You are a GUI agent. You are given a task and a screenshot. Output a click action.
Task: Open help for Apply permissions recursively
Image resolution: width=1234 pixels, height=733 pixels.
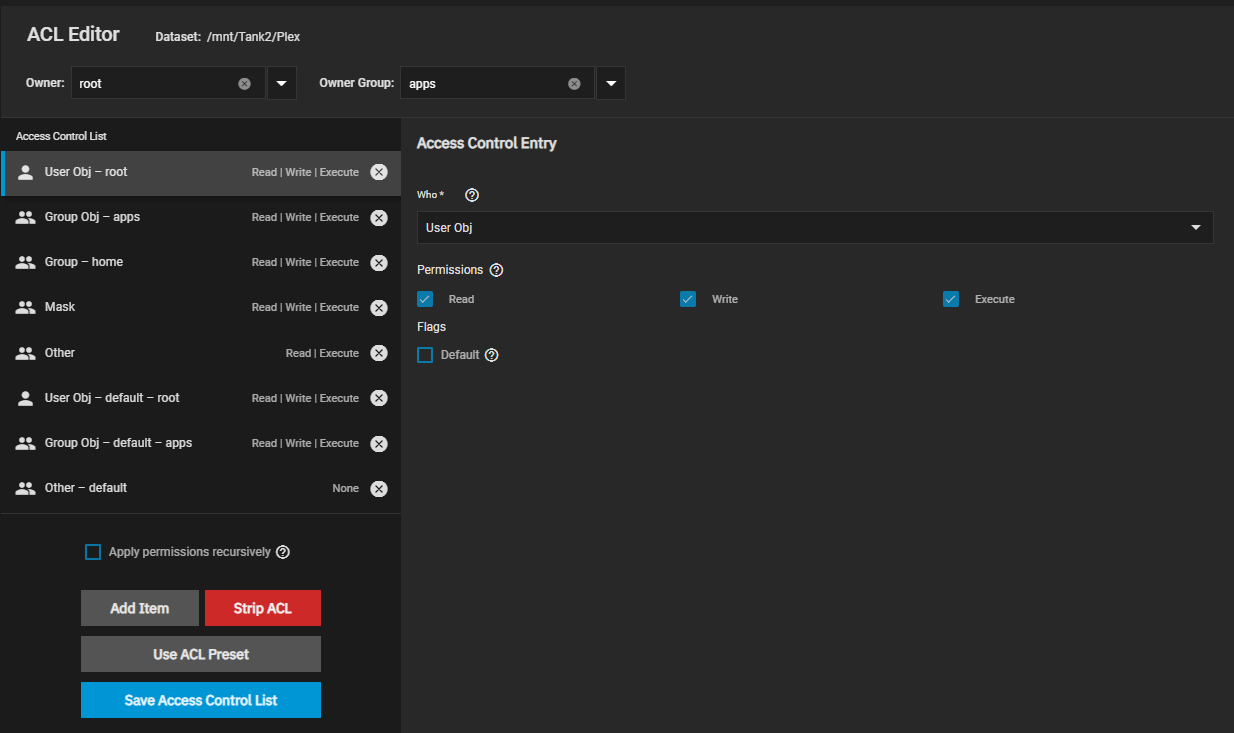tap(283, 552)
